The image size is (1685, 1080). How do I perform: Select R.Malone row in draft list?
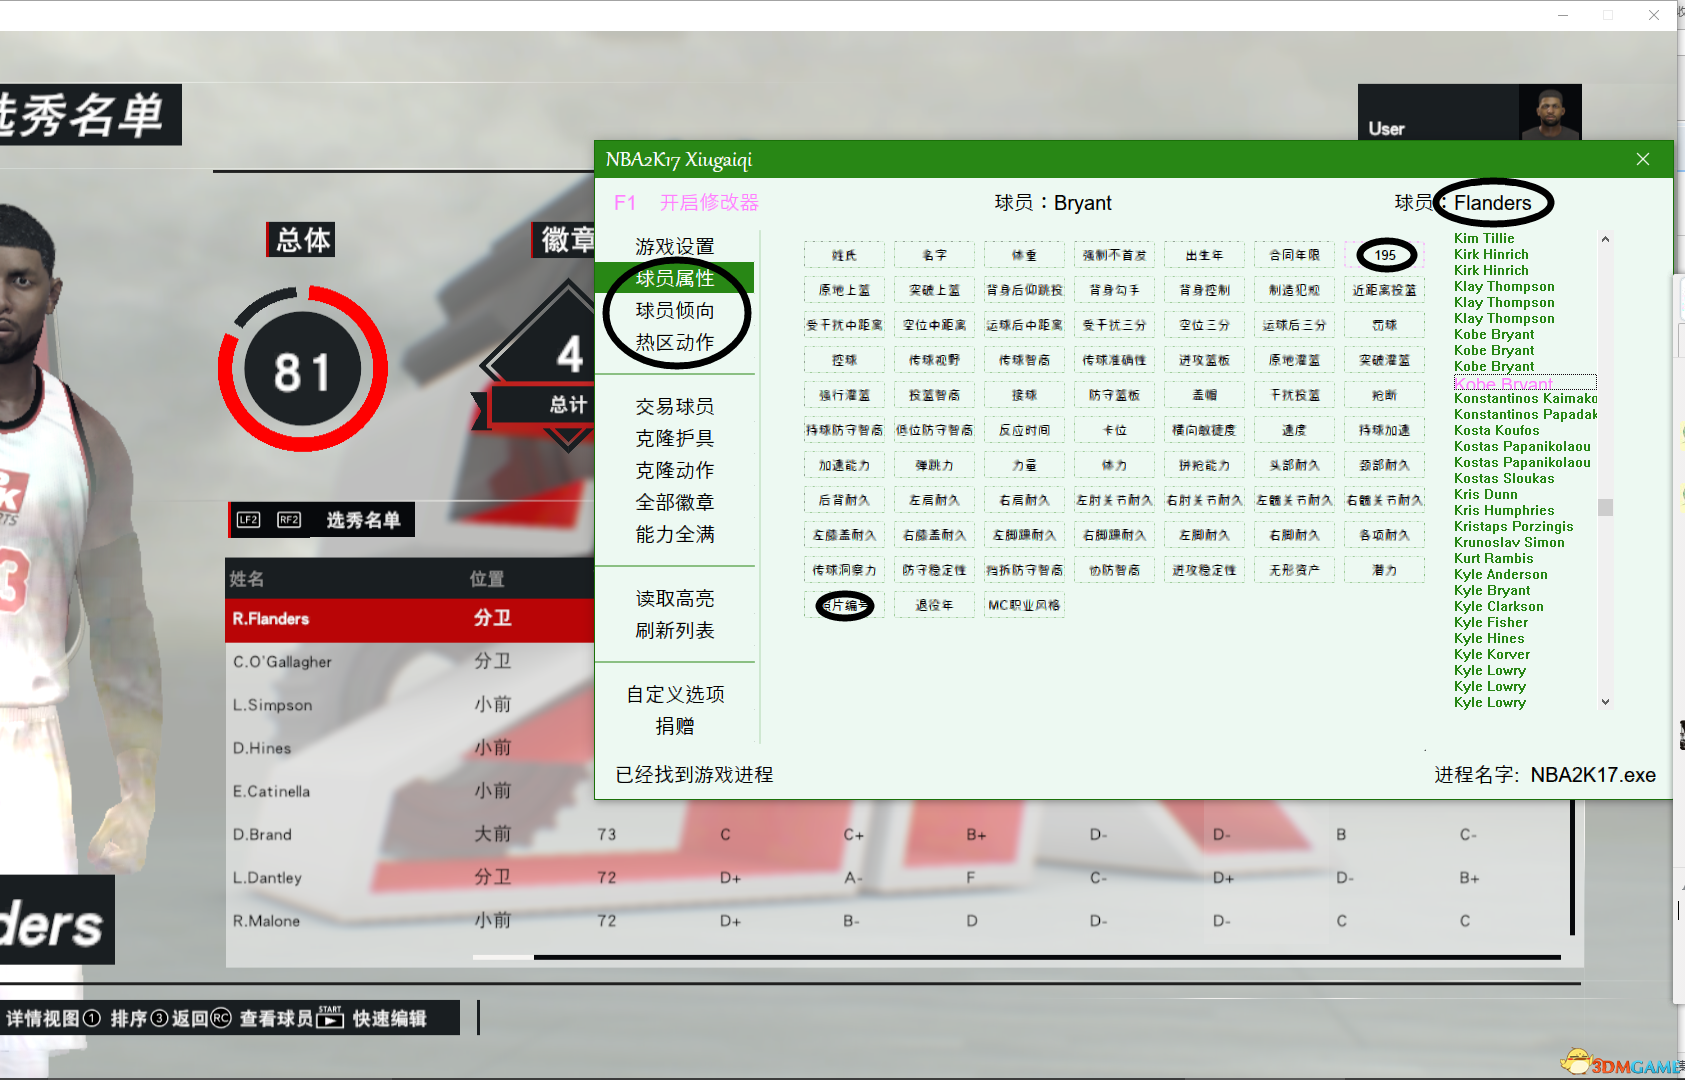(898, 921)
